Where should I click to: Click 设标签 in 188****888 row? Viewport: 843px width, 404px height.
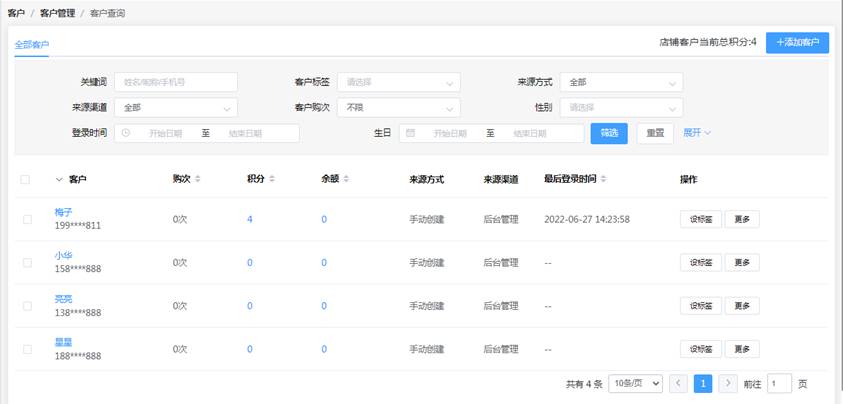pyautogui.click(x=701, y=349)
